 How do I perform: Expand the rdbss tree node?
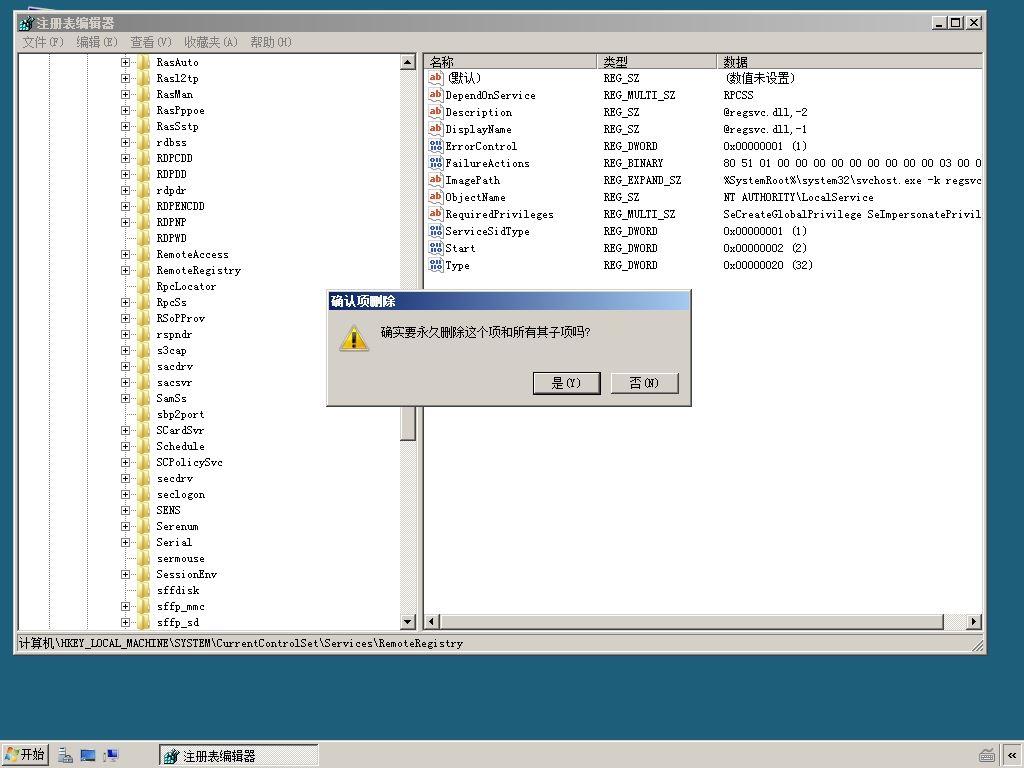[x=125, y=142]
